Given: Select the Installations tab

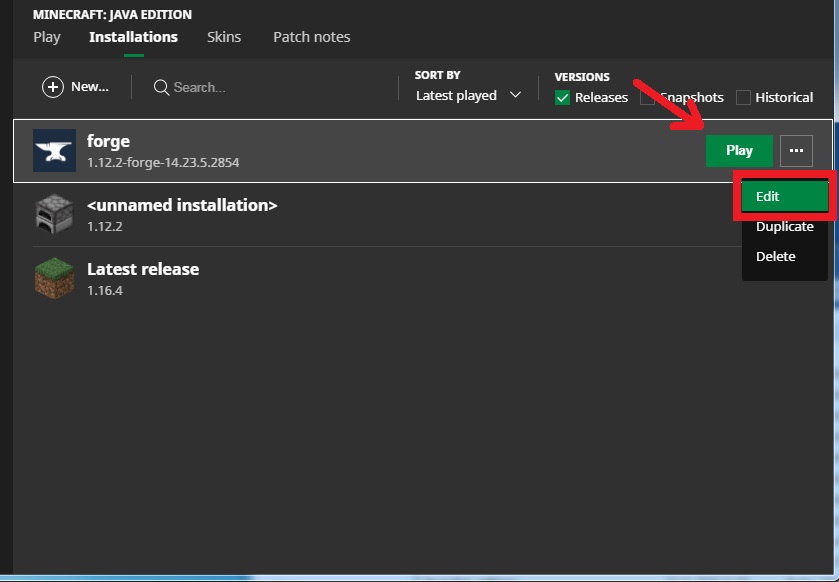Looking at the screenshot, I should 133,37.
